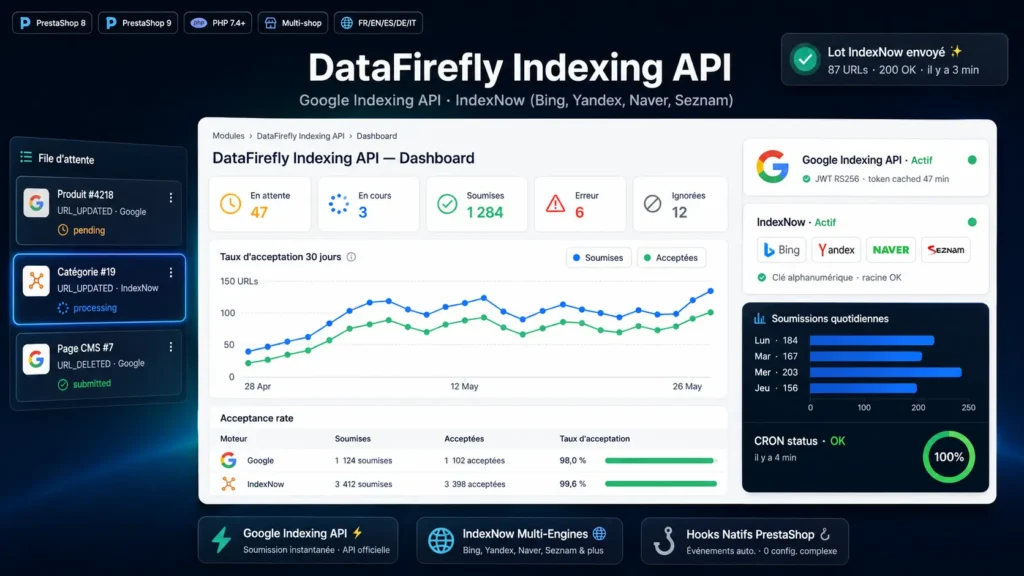The image size is (1024, 576).
Task: Click 'CRON status' label
Action: [x=786, y=441]
